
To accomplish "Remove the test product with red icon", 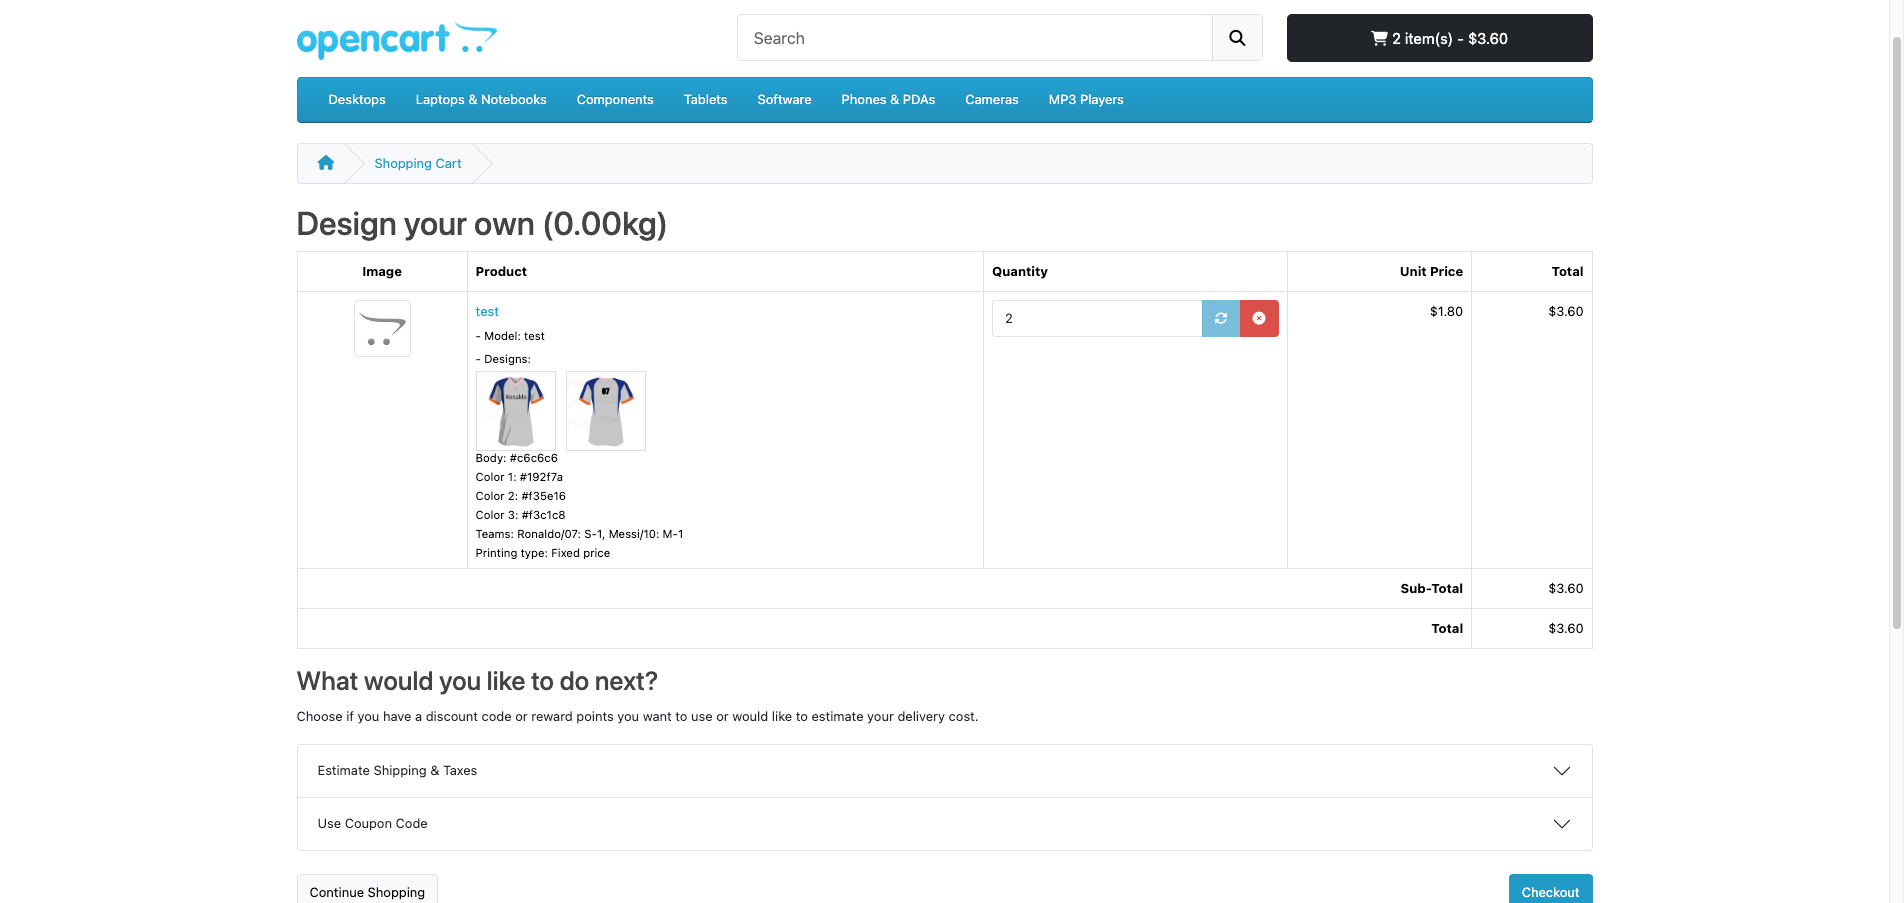I will click(1259, 318).
